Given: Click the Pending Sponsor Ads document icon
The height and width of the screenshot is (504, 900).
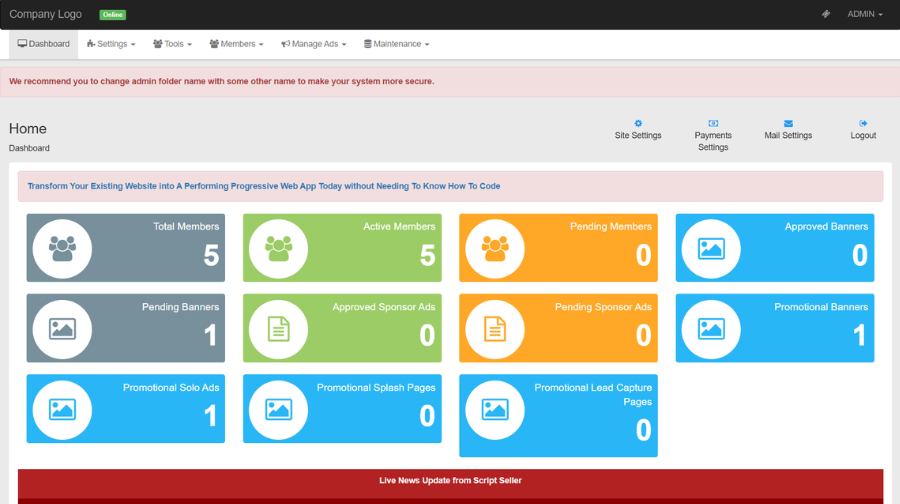Looking at the screenshot, I should click(495, 329).
